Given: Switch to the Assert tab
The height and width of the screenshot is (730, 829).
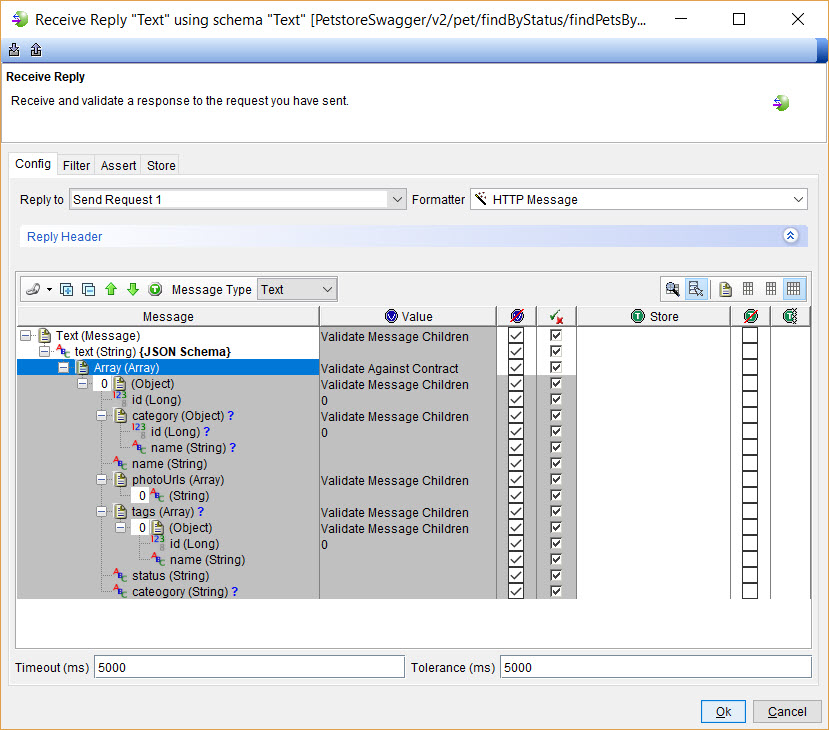Looking at the screenshot, I should [117, 165].
